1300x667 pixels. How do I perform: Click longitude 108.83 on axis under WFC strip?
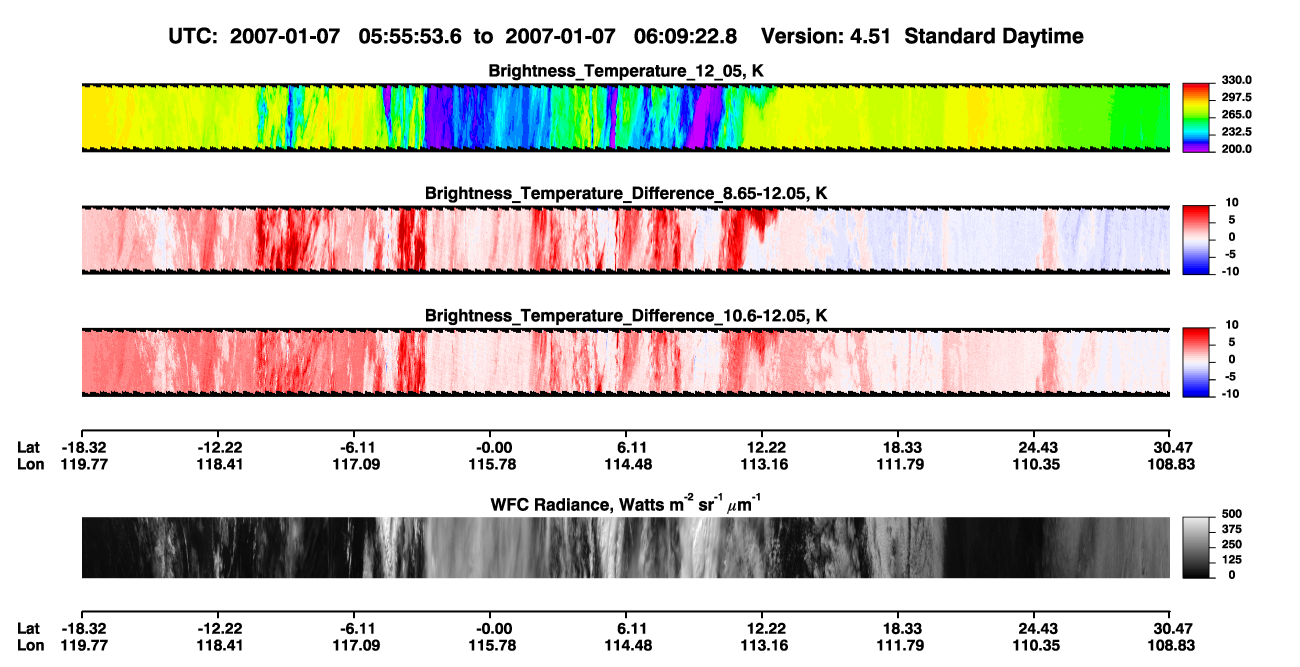[1171, 645]
